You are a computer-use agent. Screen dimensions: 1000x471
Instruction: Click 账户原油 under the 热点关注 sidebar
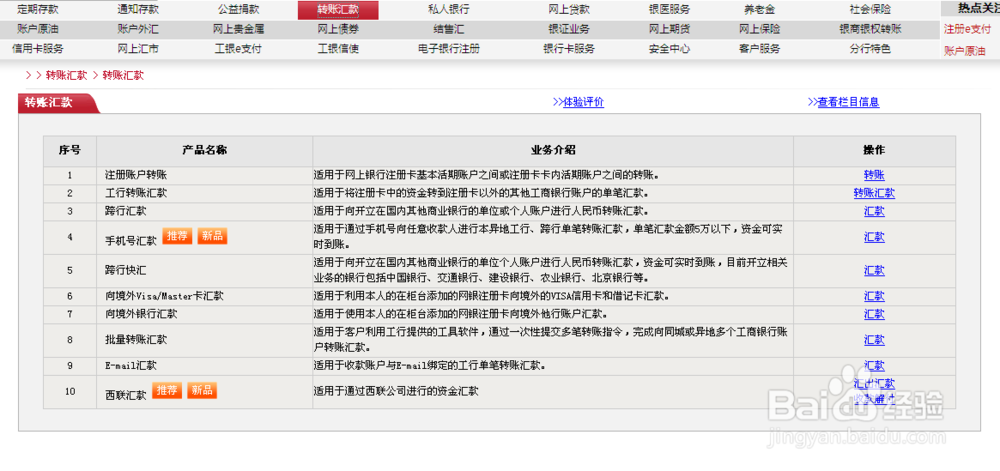964,52
